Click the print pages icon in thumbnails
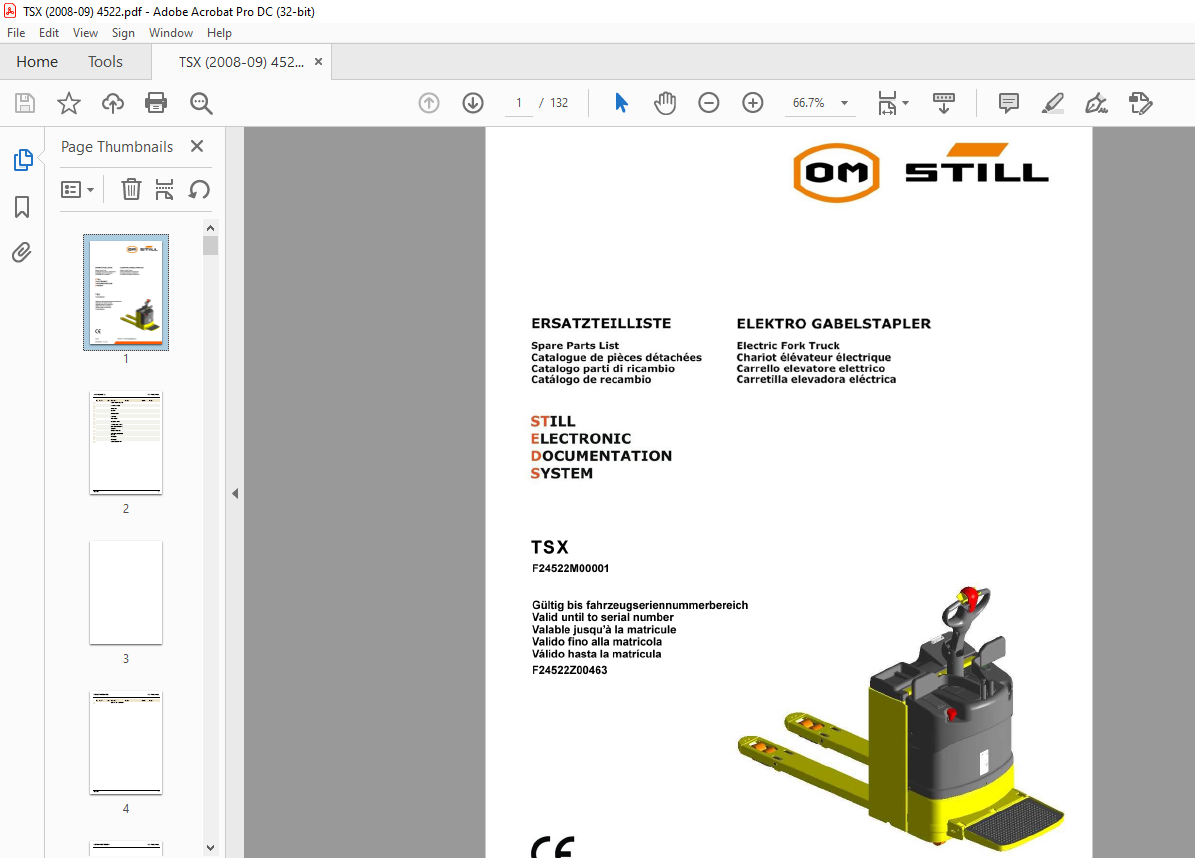Image resolution: width=1195 pixels, height=858 pixels. (x=164, y=189)
